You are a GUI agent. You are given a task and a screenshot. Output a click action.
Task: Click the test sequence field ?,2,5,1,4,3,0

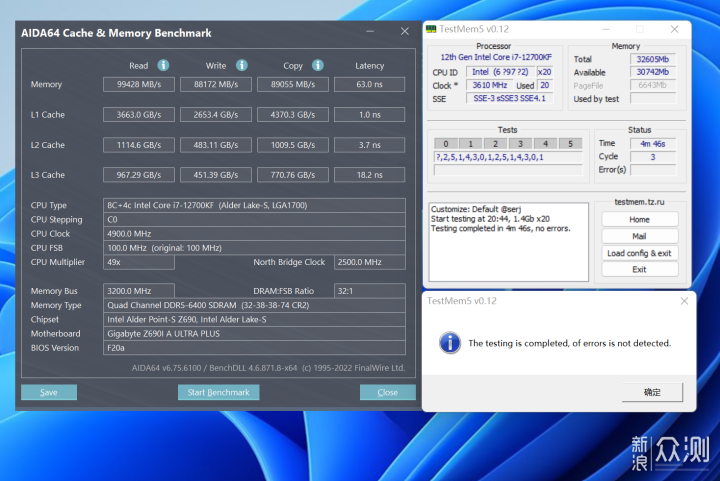(x=508, y=157)
